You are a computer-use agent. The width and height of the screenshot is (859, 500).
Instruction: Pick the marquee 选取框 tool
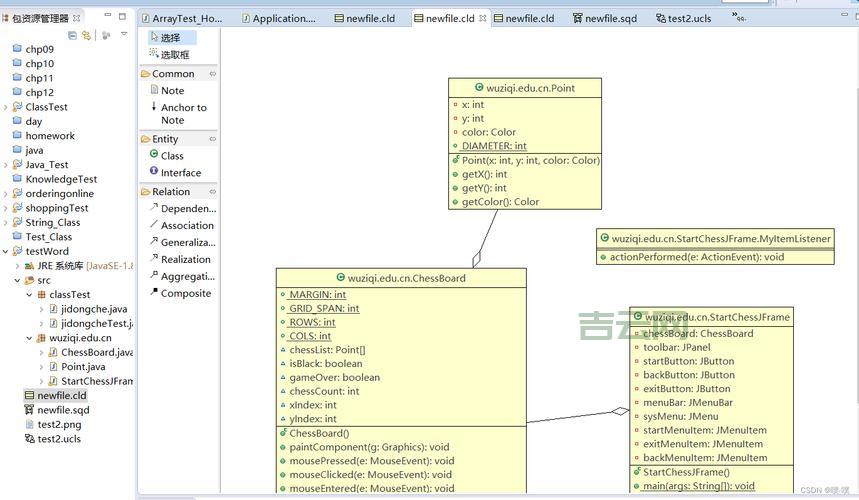coord(174,55)
